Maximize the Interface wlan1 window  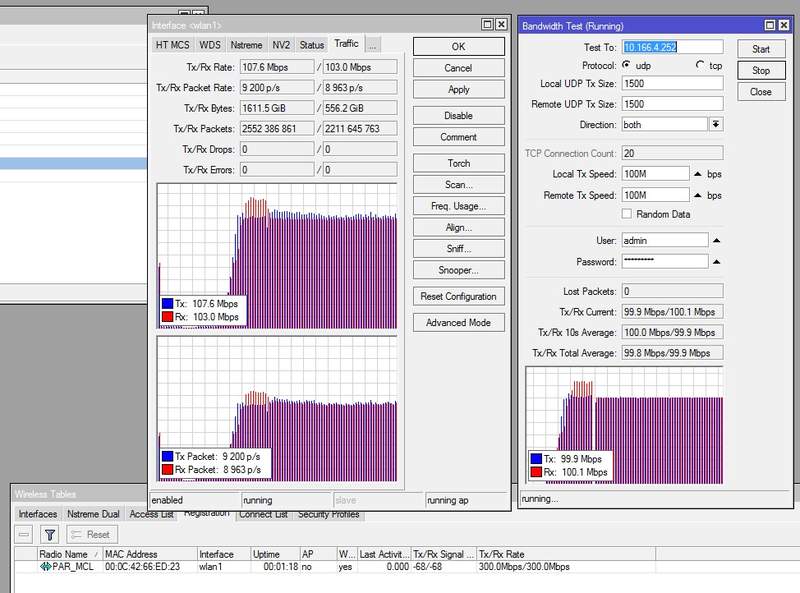pyautogui.click(x=486, y=24)
